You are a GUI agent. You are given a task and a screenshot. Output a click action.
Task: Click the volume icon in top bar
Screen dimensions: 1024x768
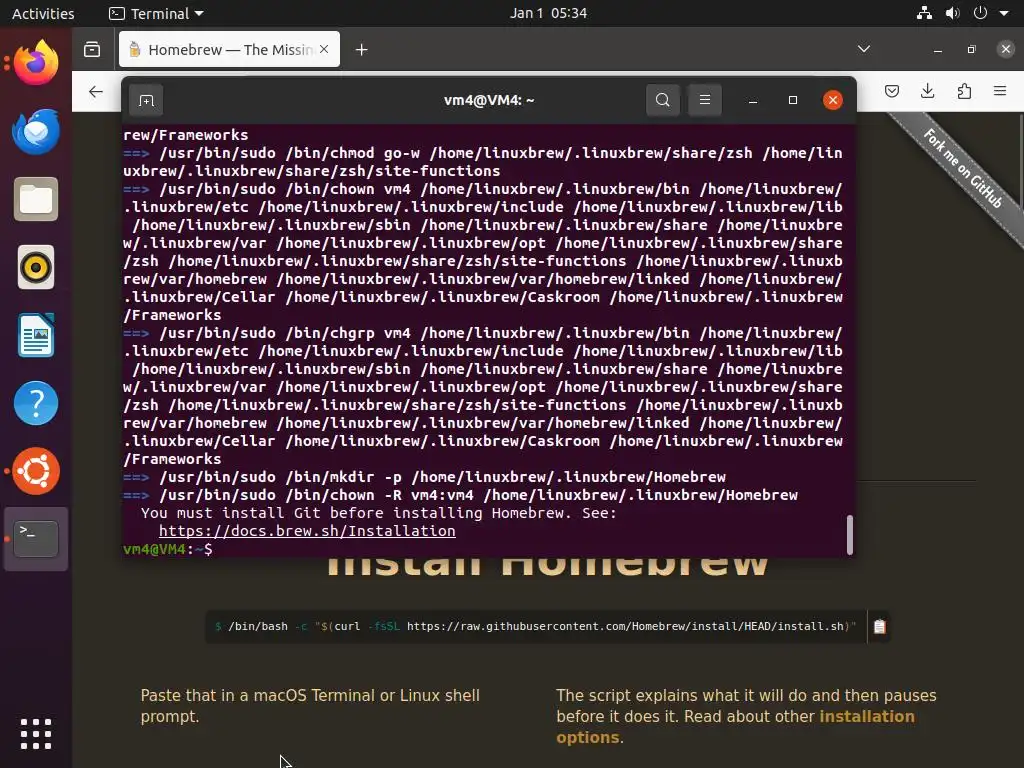952,13
